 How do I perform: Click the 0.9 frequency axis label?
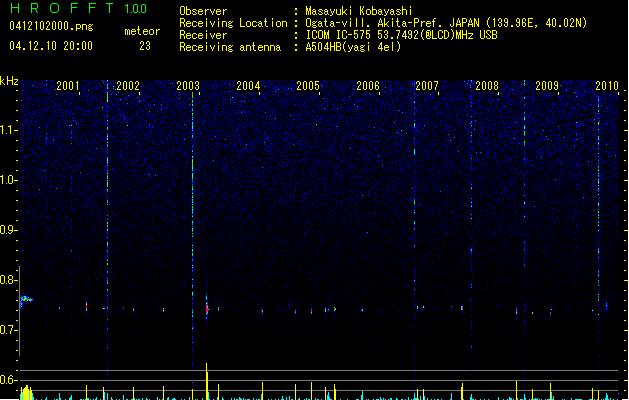[x=9, y=230]
